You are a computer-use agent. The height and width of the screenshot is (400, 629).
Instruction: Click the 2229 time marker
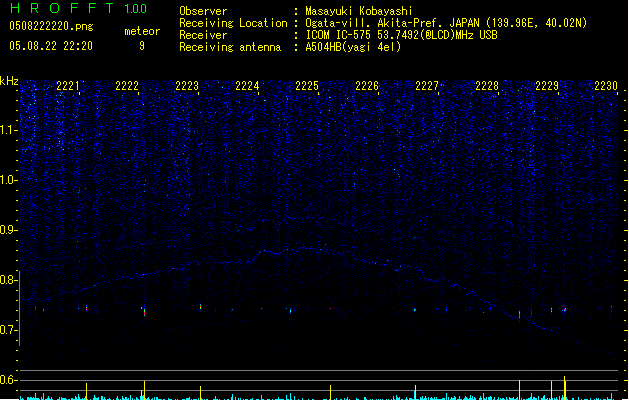click(547, 87)
